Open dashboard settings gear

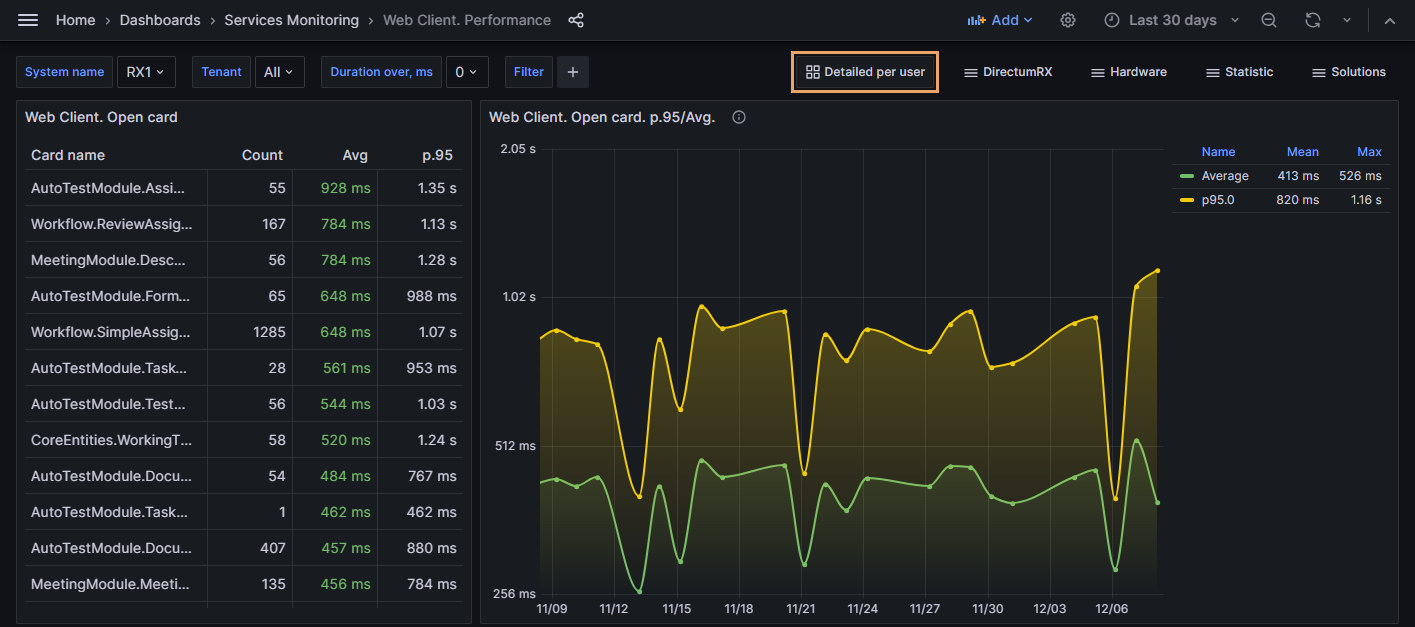(x=1068, y=20)
